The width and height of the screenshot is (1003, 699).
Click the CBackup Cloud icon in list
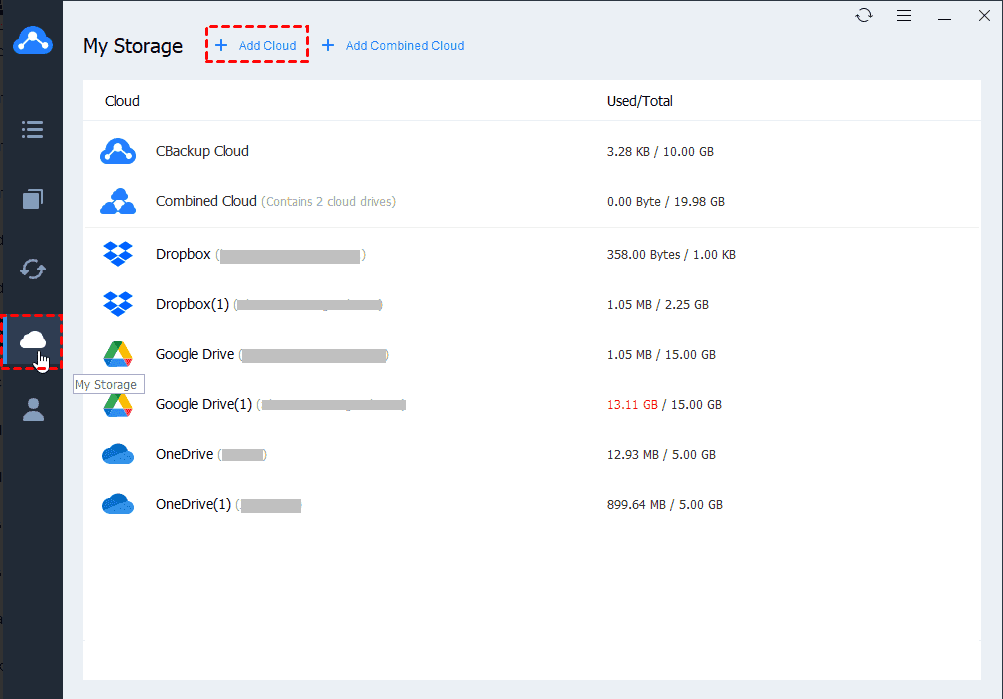tap(118, 151)
